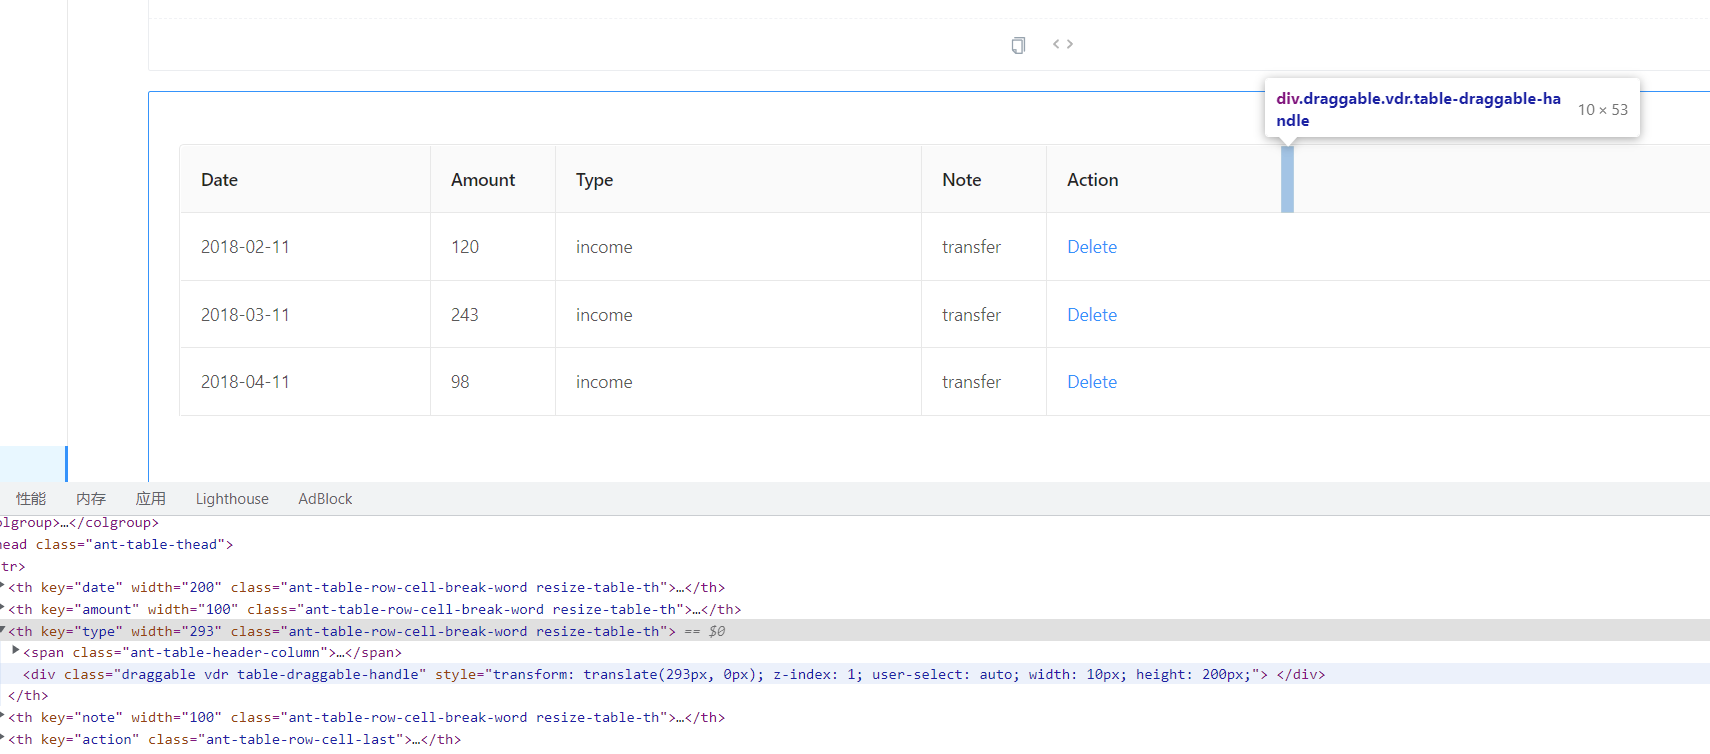Click the blue column resize handle
1710x754 pixels.
pos(1287,179)
